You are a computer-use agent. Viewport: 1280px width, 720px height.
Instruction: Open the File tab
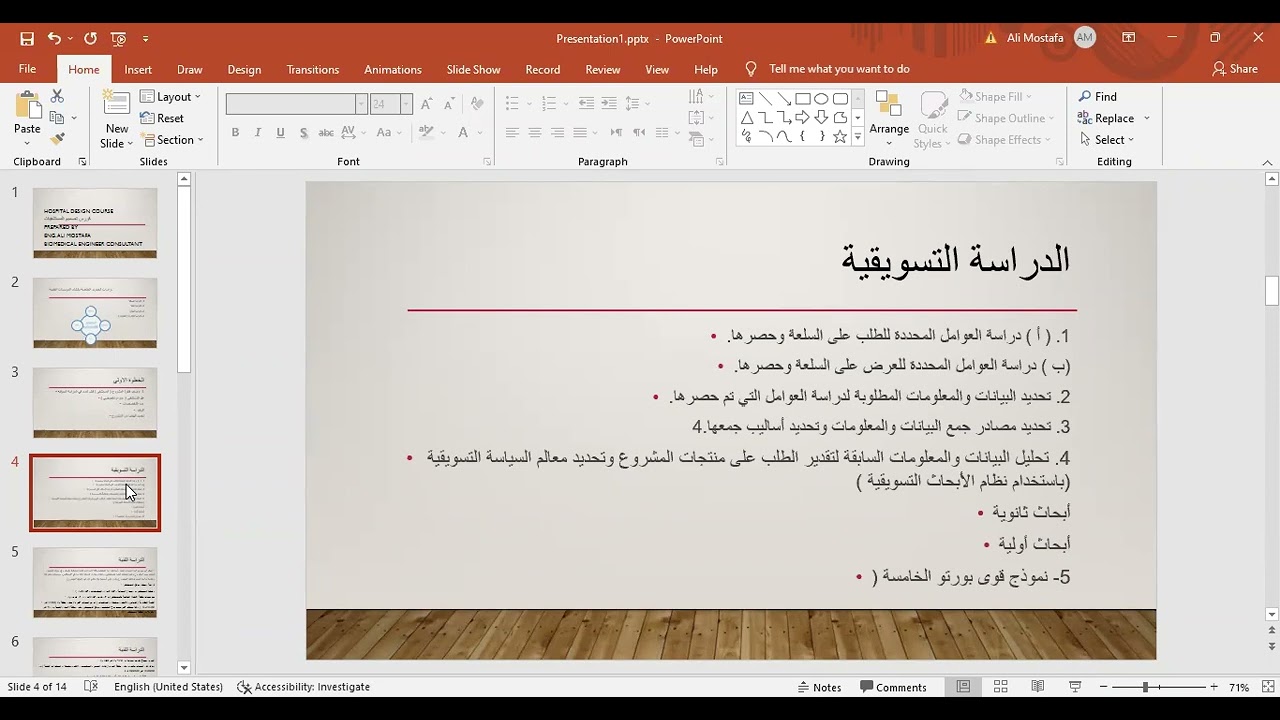(x=27, y=69)
